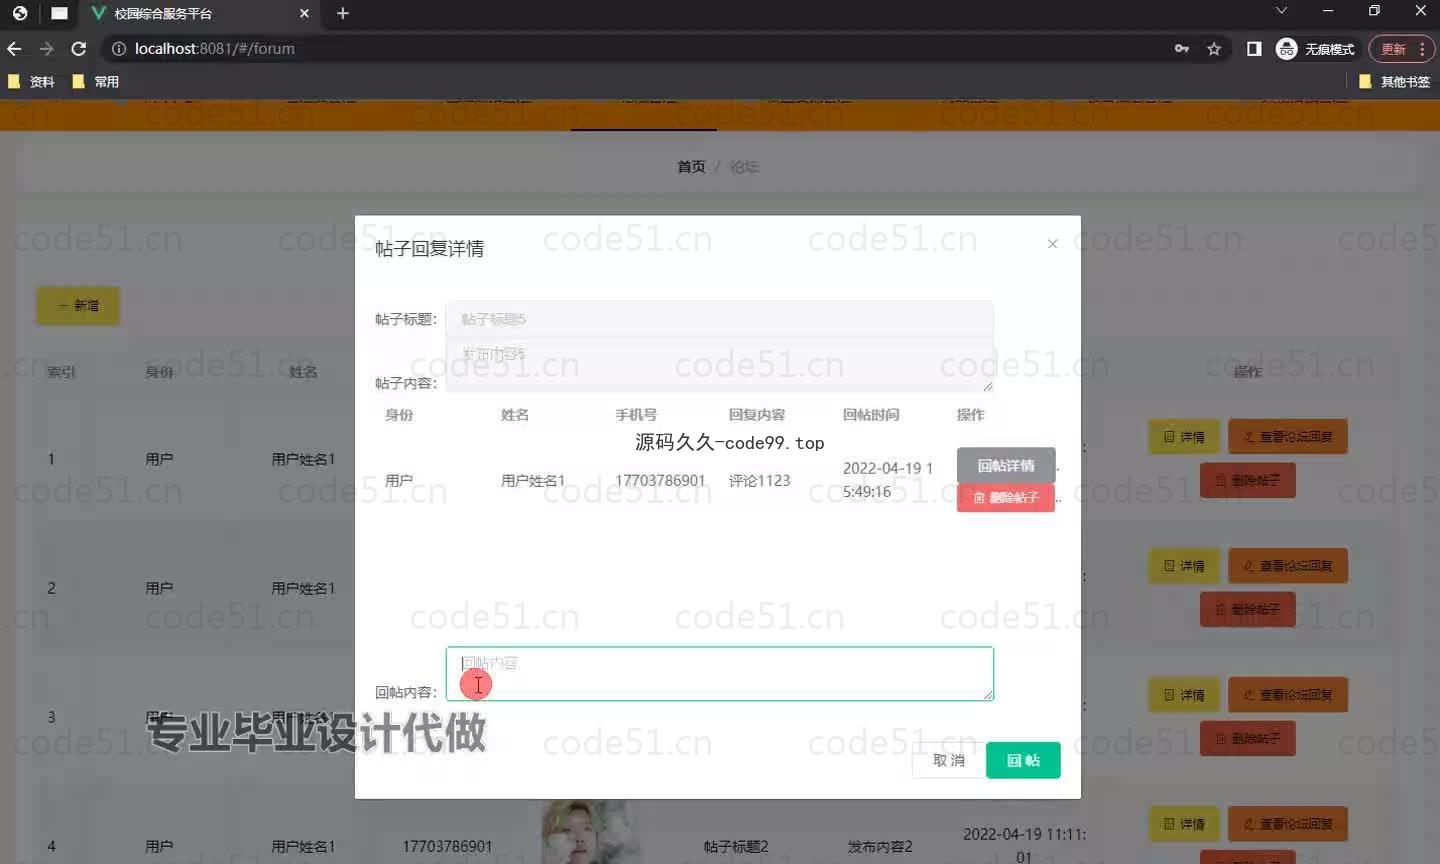The image size is (1440, 864).
Task: Bookmark this page with star icon
Action: tap(1214, 48)
